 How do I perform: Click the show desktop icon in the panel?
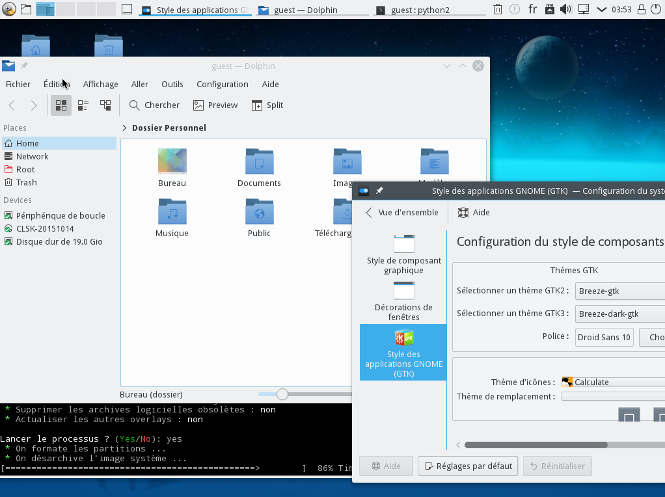click(x=126, y=9)
